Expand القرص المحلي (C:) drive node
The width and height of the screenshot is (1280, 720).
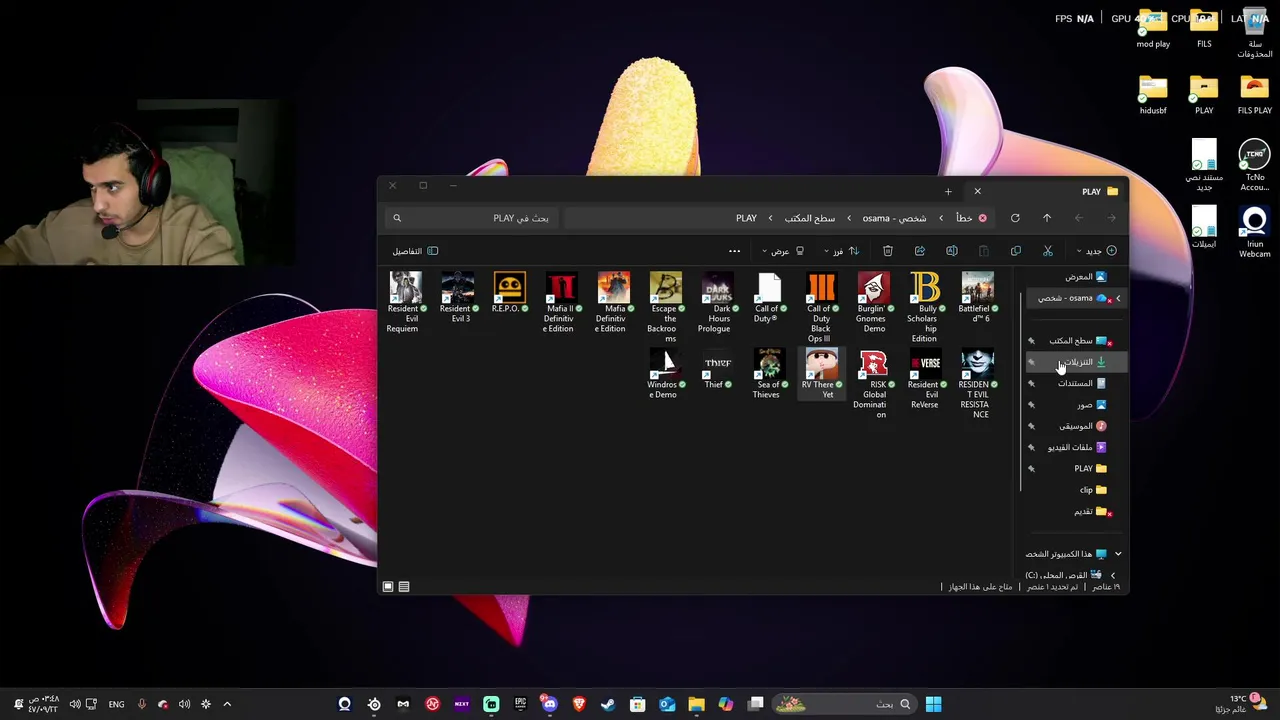click(x=1112, y=575)
